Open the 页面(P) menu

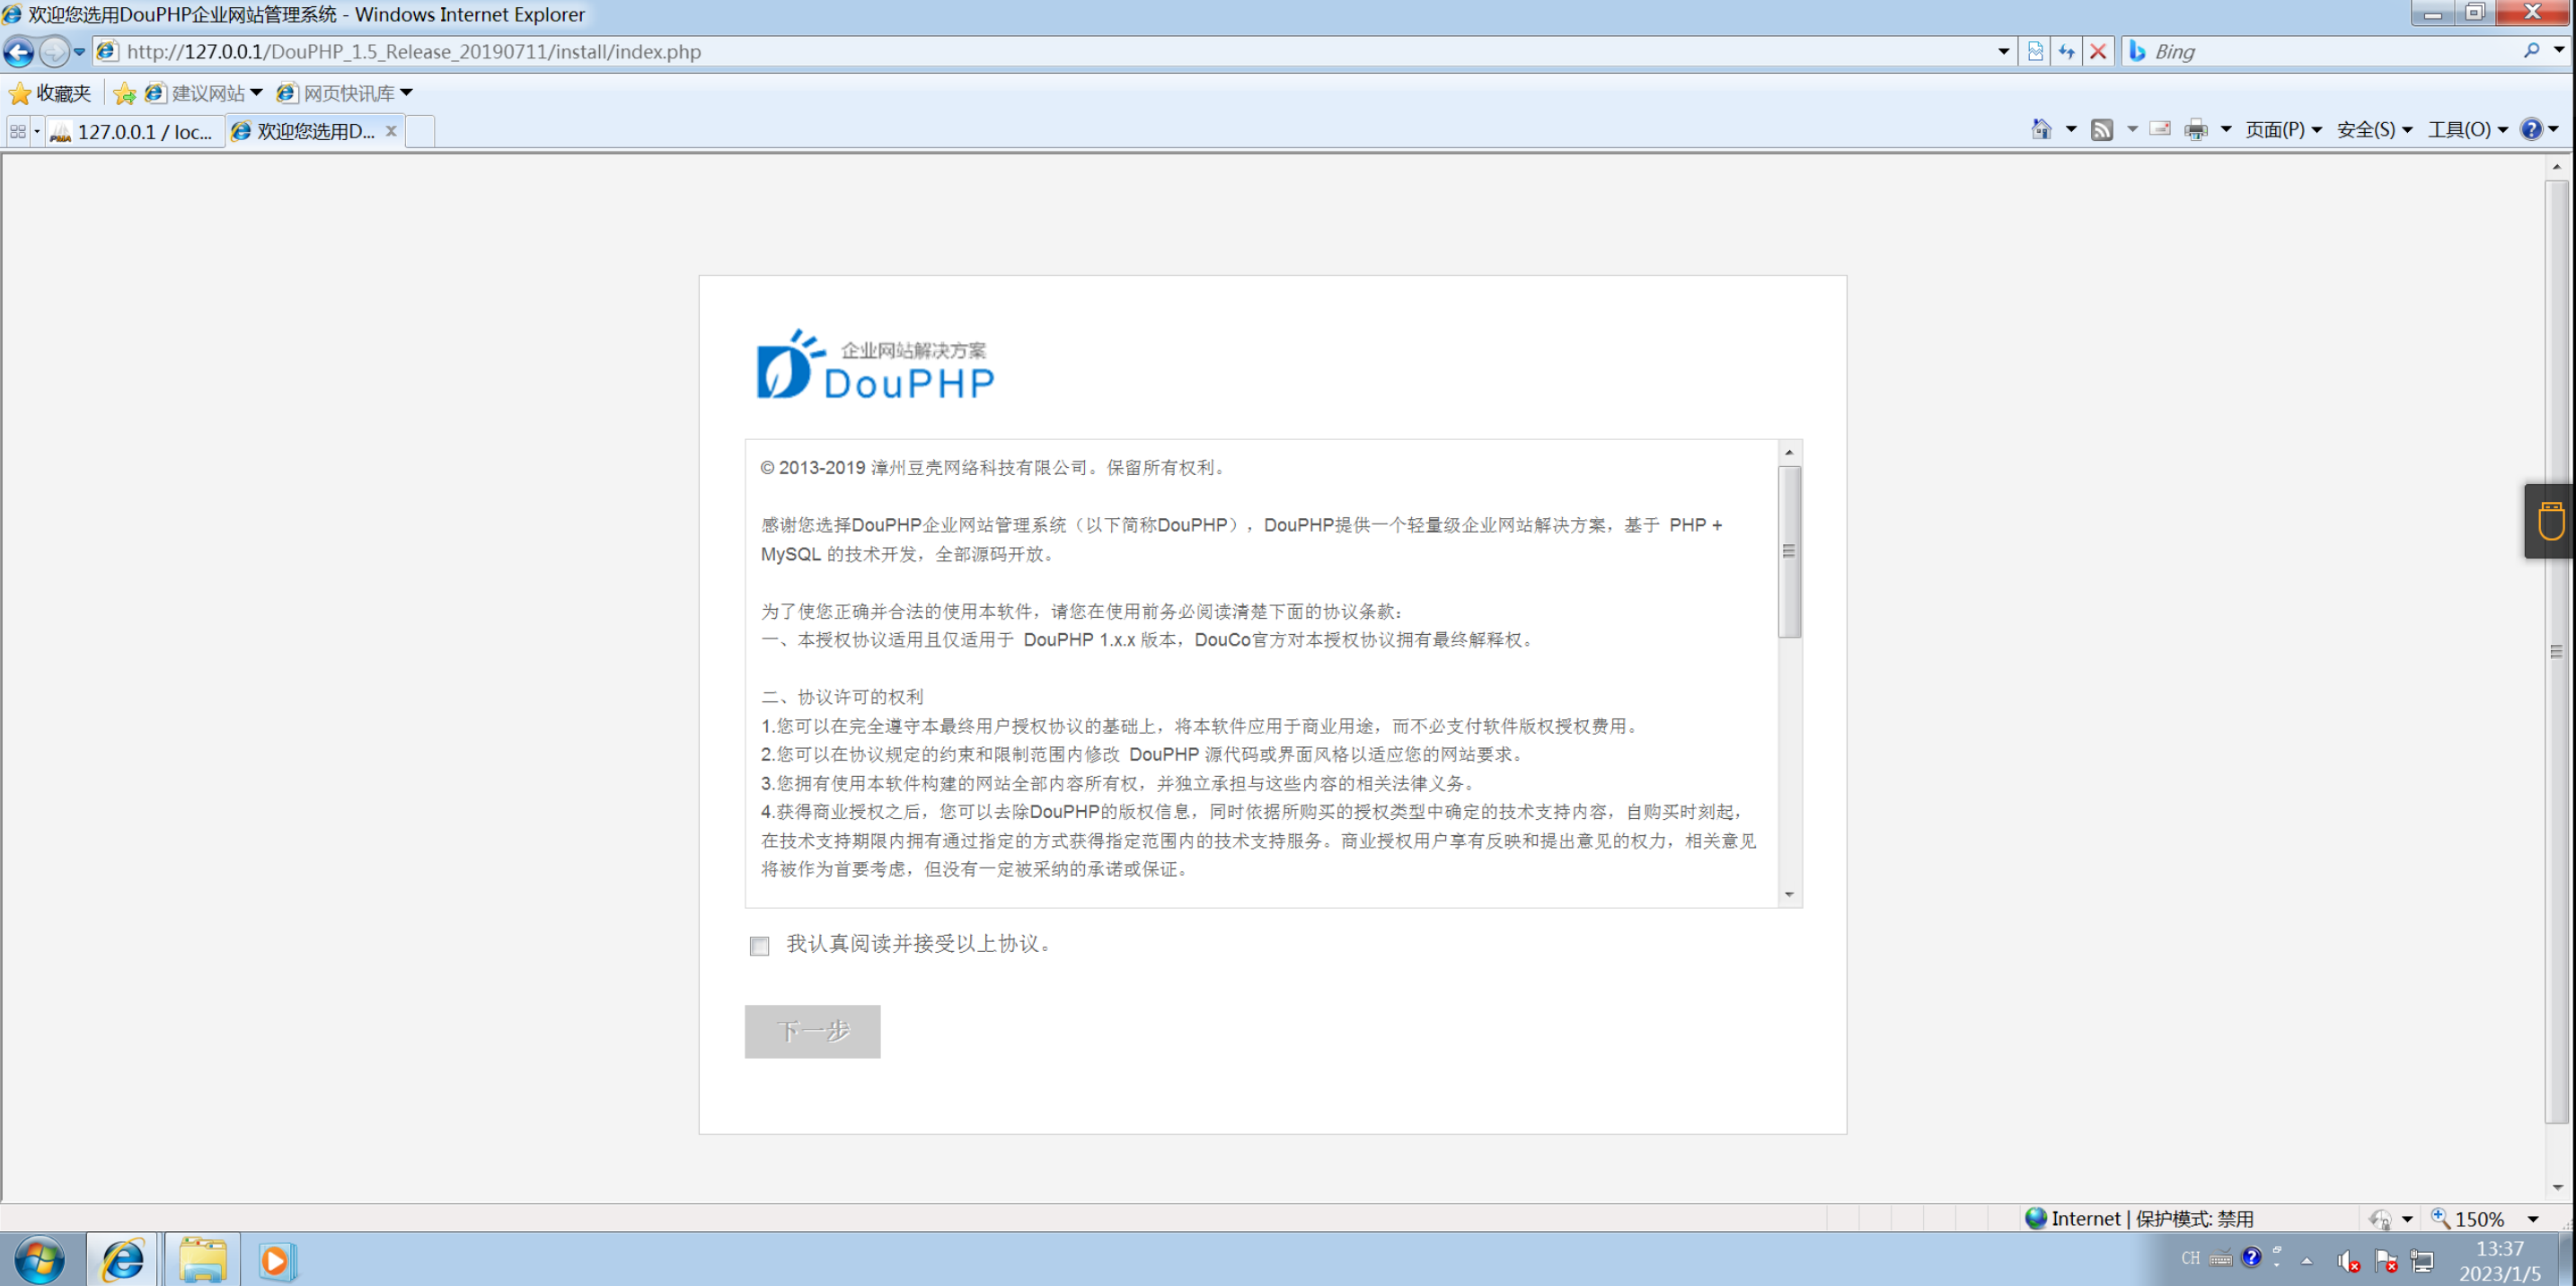(2283, 129)
